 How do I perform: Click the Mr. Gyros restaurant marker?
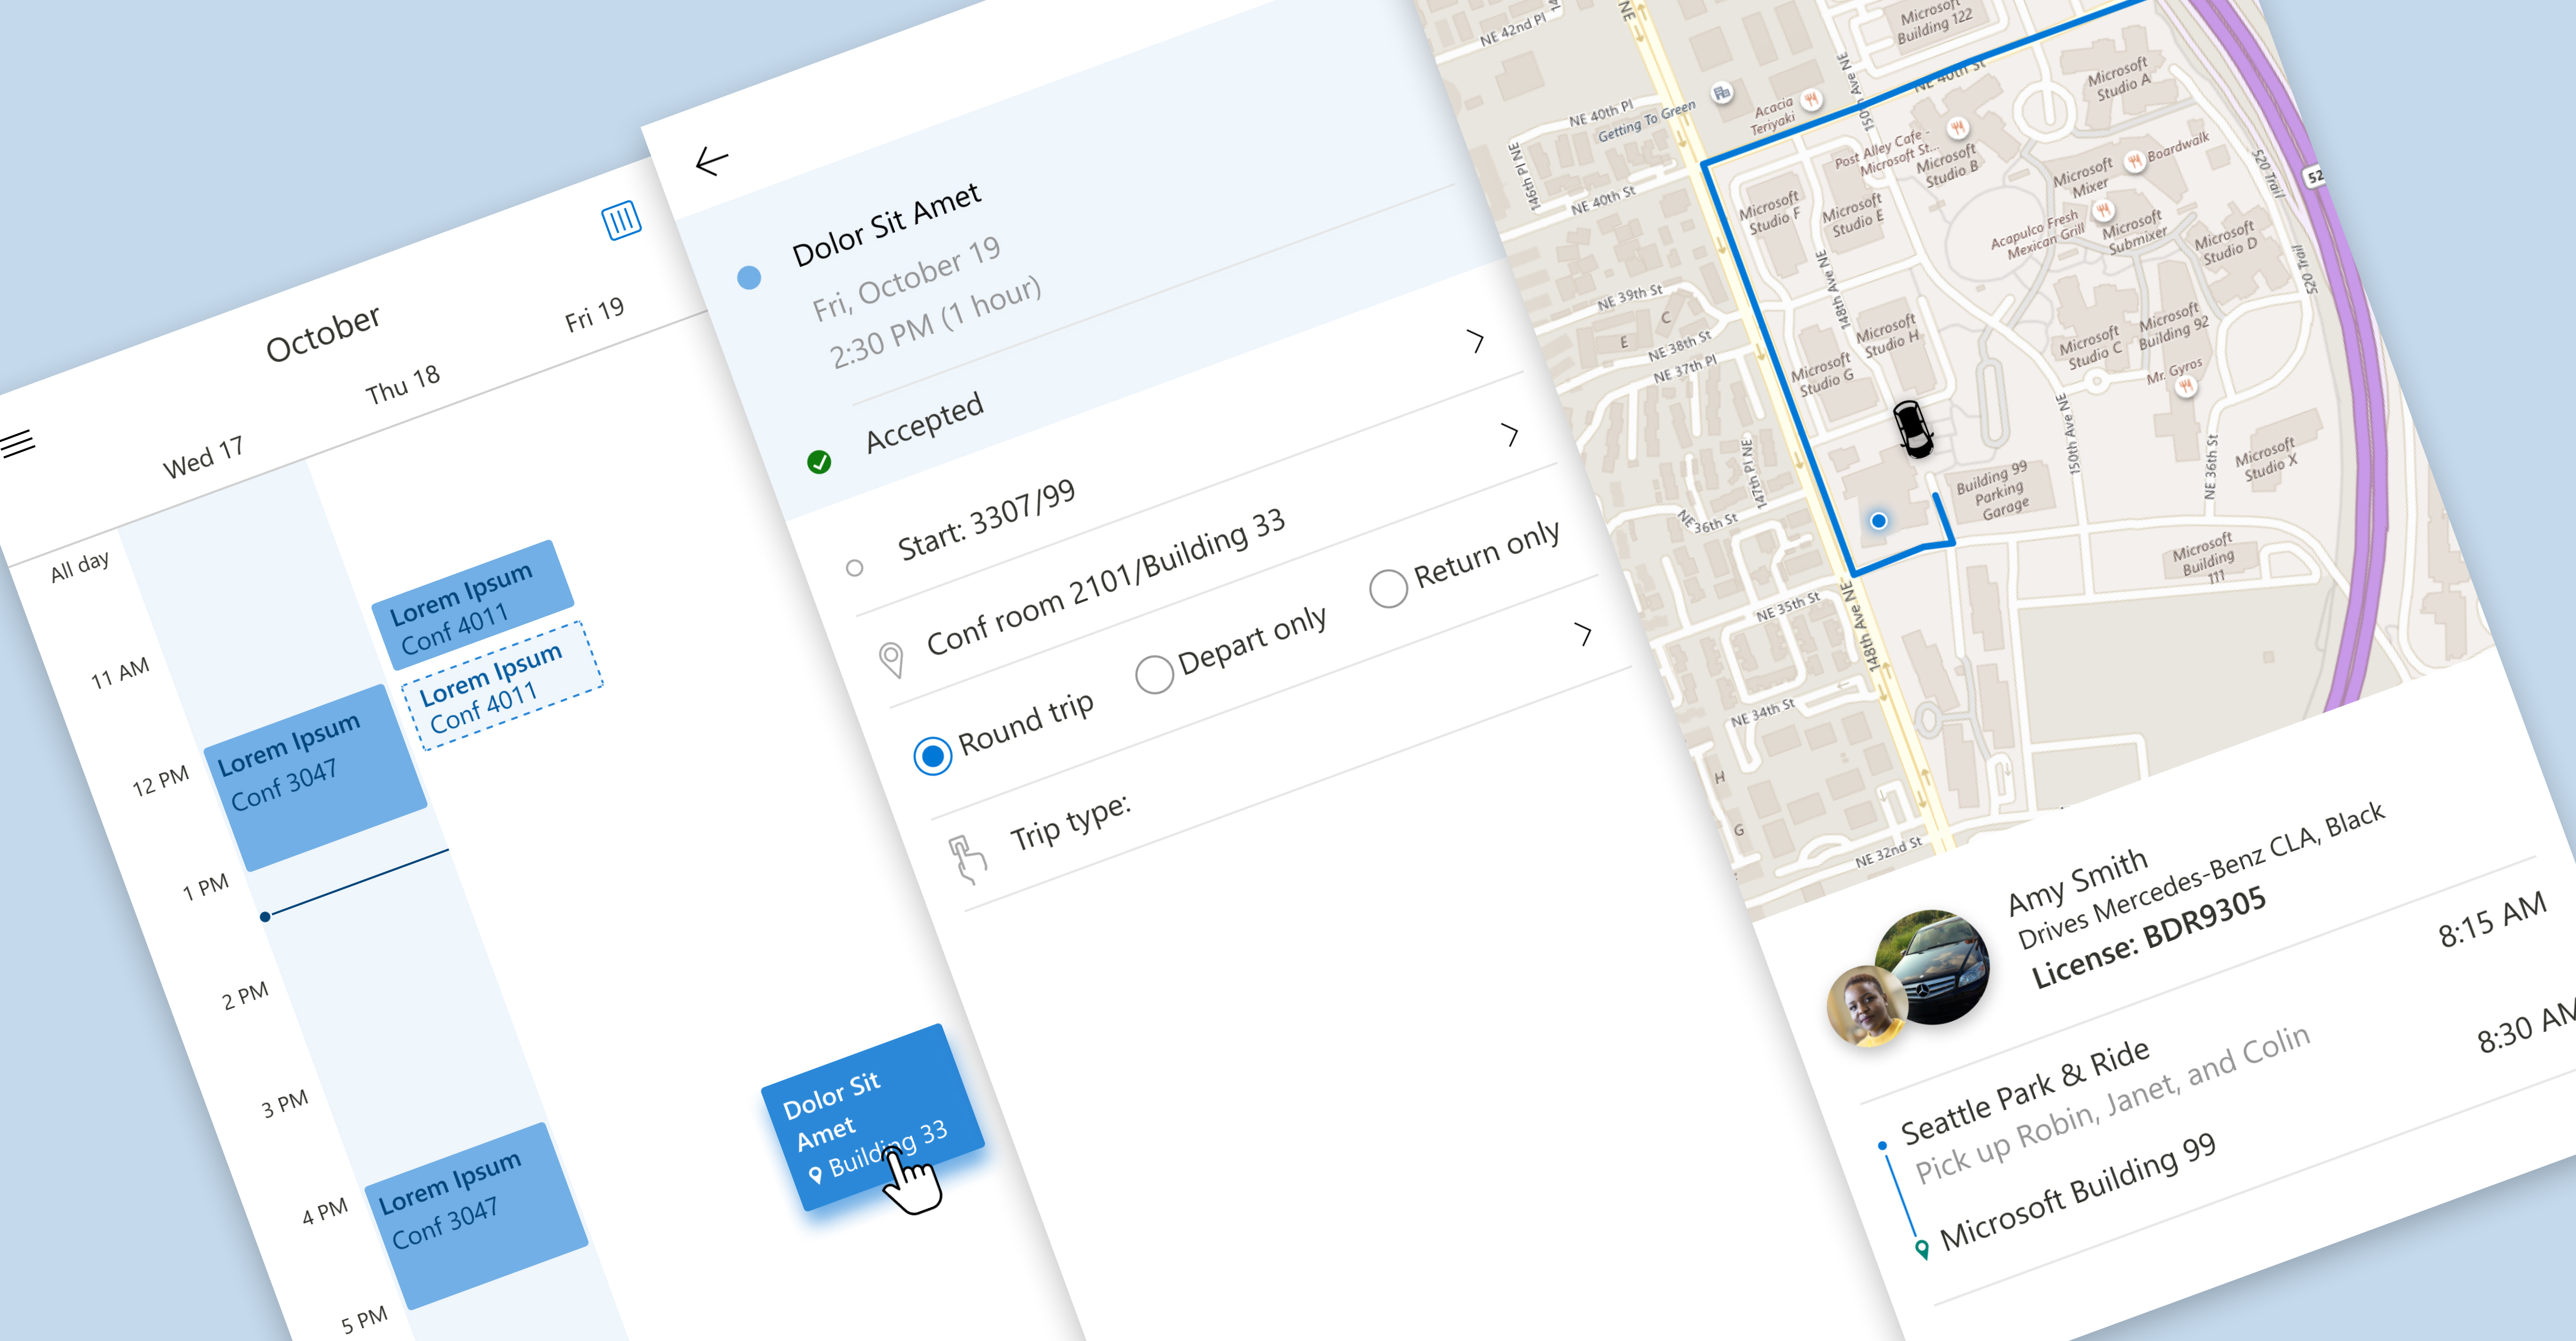tap(2186, 386)
